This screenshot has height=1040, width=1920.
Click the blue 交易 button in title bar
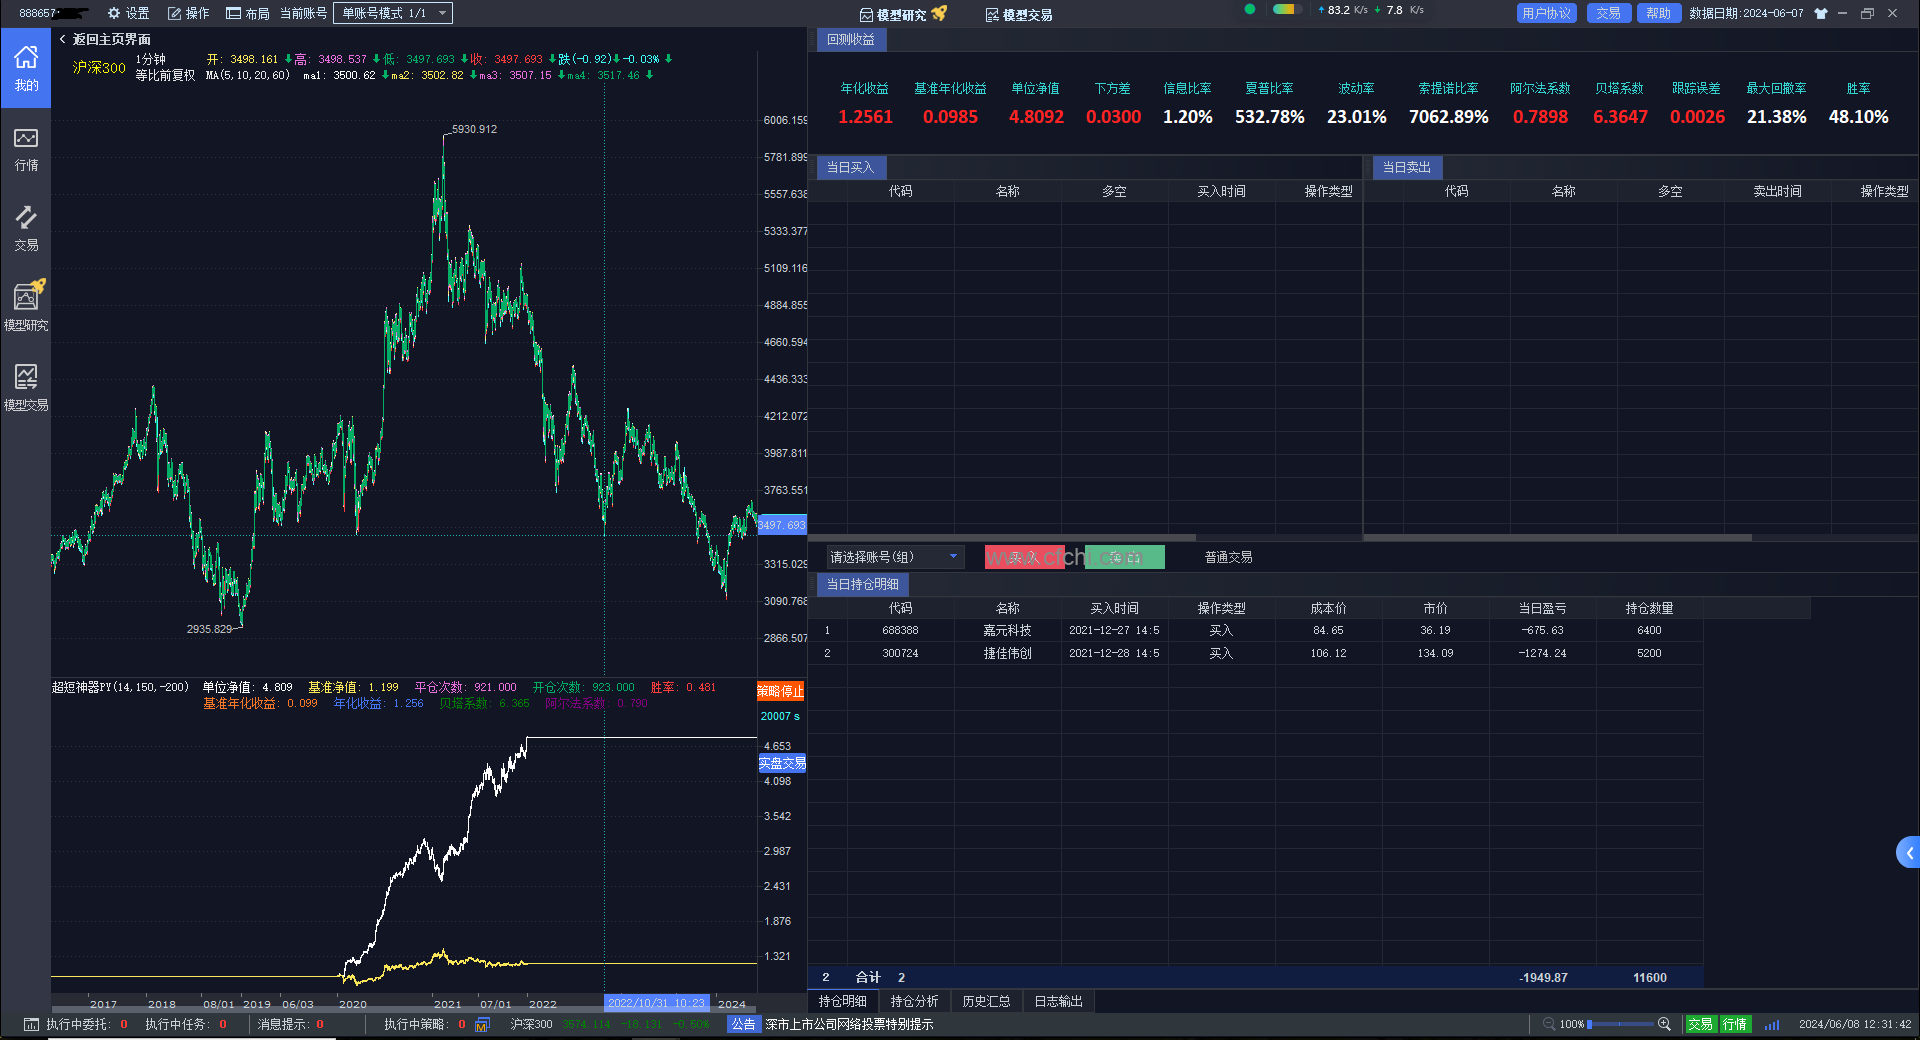[x=1609, y=13]
